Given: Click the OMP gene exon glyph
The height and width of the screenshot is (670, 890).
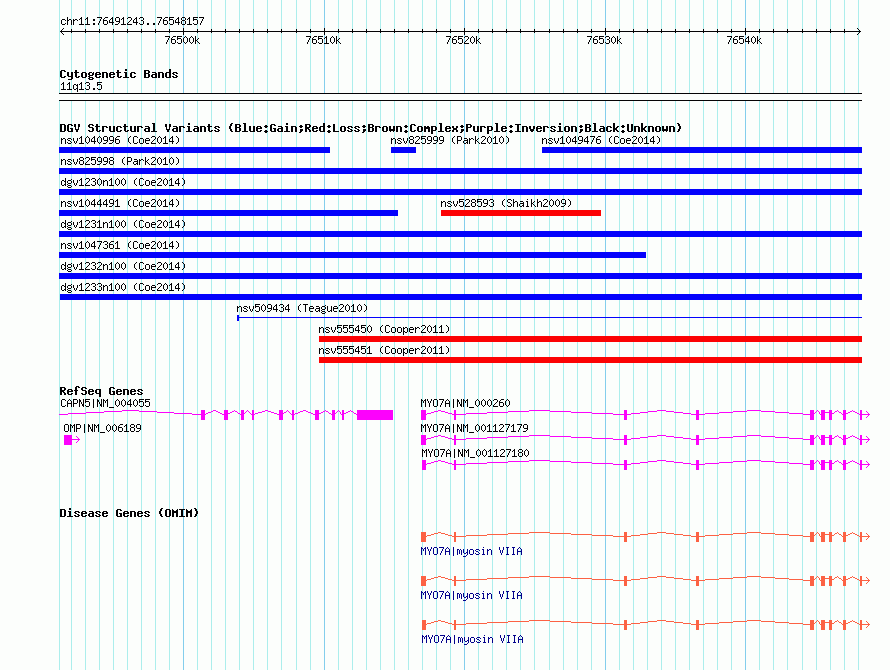Looking at the screenshot, I should pyautogui.click(x=68, y=440).
